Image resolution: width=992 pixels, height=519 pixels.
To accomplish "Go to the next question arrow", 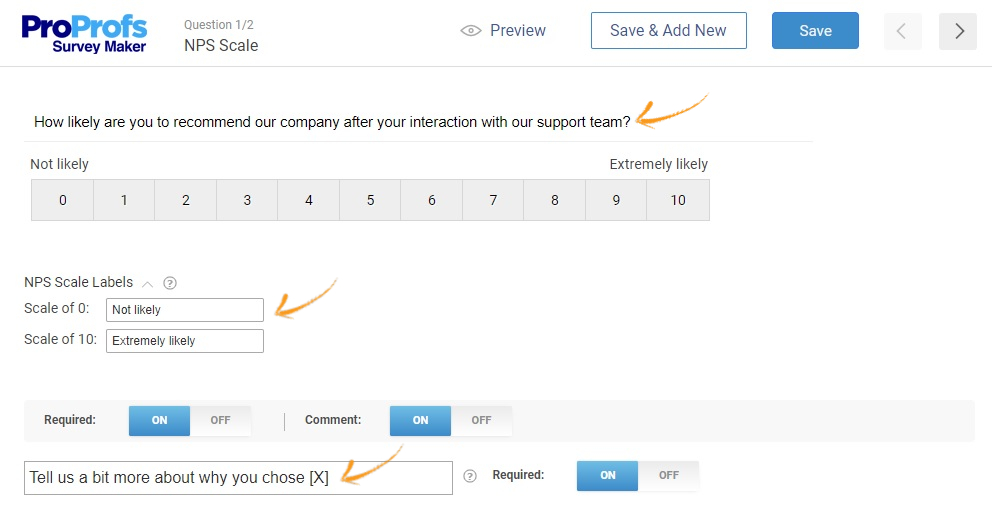I will 958,31.
